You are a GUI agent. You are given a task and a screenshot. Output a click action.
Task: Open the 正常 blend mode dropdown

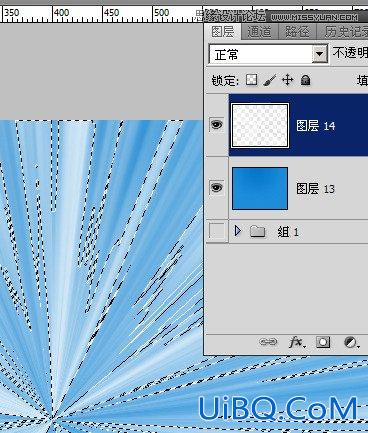point(268,54)
